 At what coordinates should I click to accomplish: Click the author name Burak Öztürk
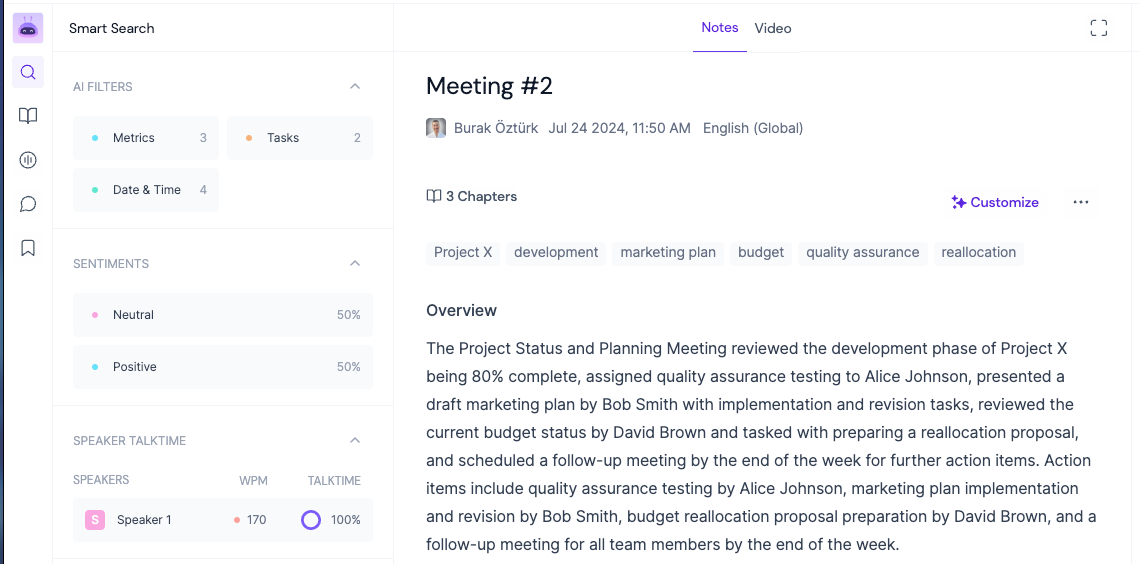[496, 128]
